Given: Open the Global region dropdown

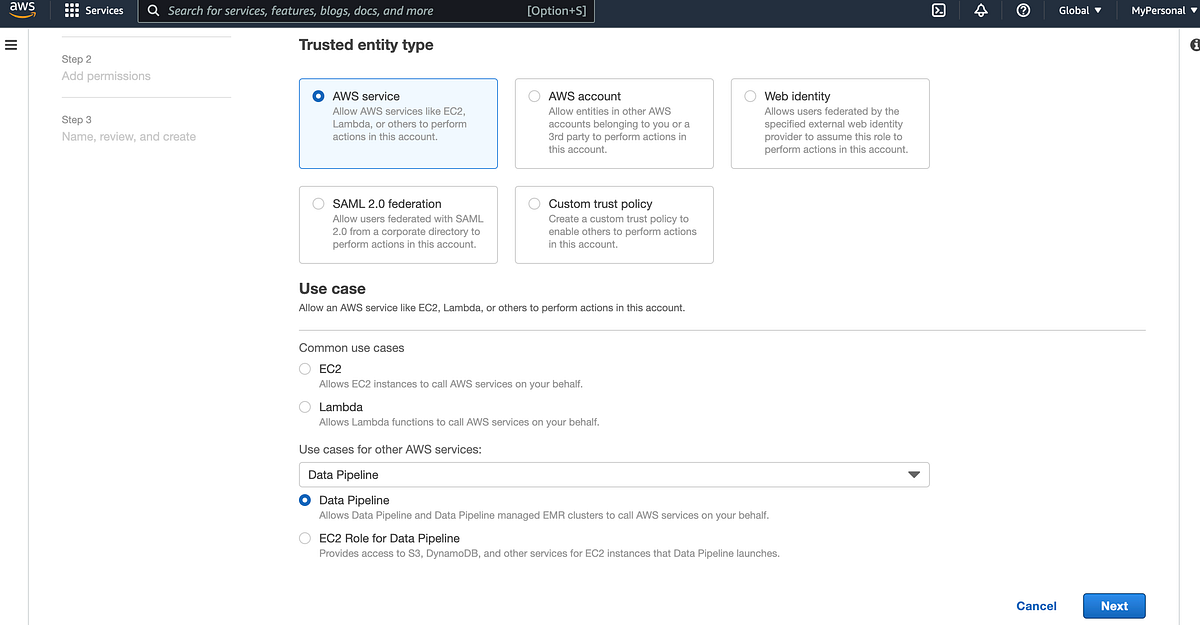Looking at the screenshot, I should coord(1079,11).
